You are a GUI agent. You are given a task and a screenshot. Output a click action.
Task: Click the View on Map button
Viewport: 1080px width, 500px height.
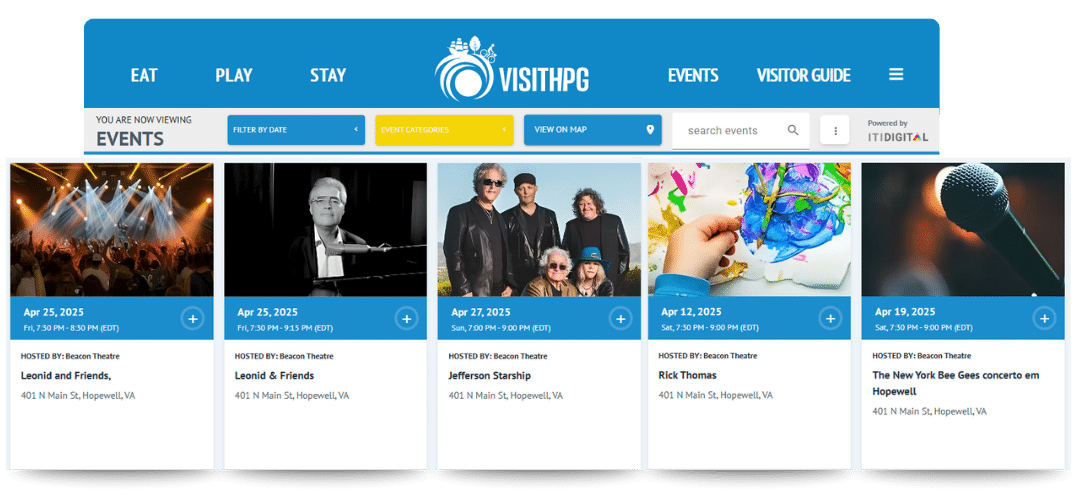coord(592,129)
